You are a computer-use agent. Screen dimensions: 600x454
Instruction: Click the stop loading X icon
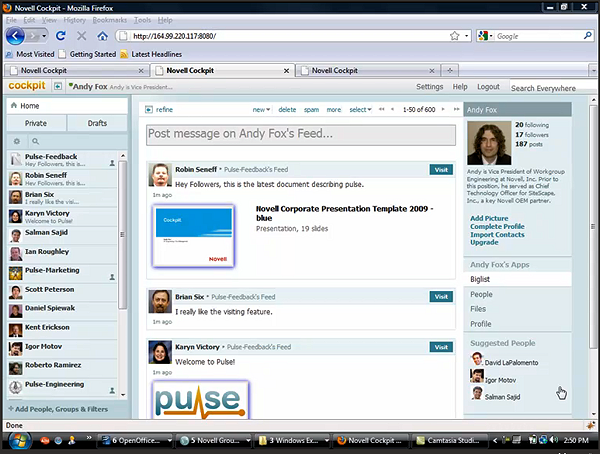point(82,36)
